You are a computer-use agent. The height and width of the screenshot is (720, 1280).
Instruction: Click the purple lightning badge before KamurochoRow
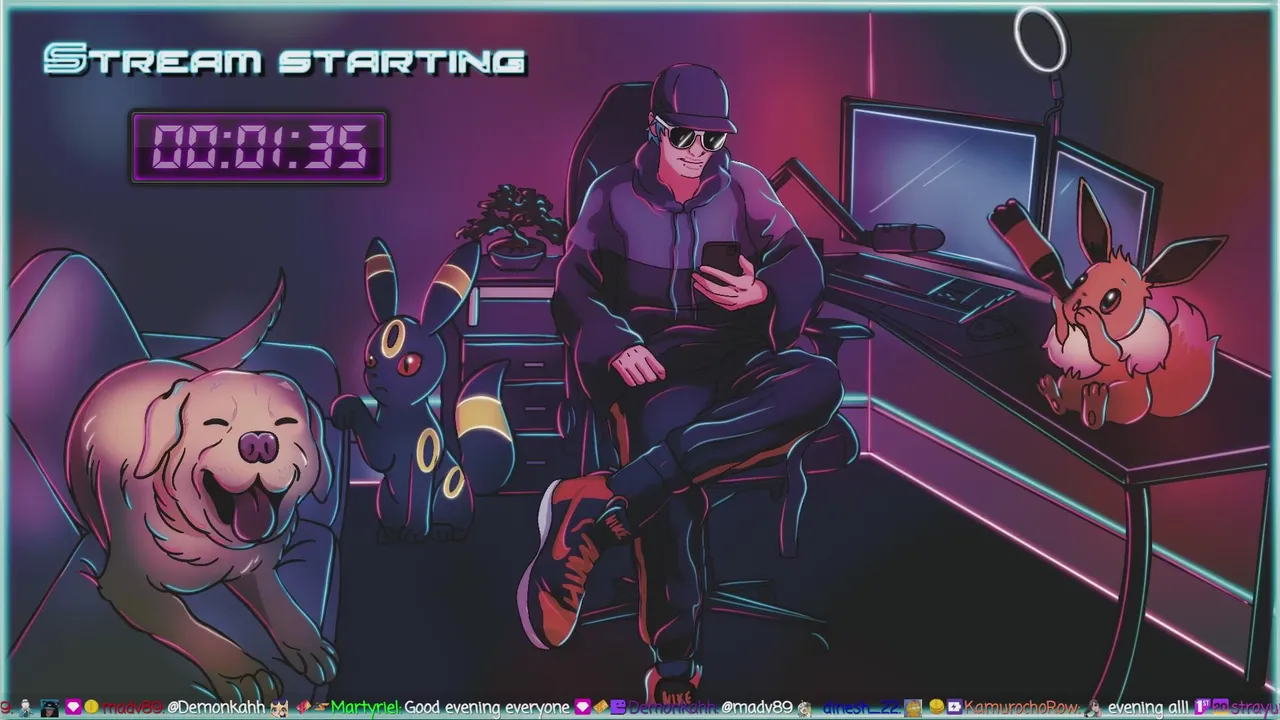tap(954, 707)
